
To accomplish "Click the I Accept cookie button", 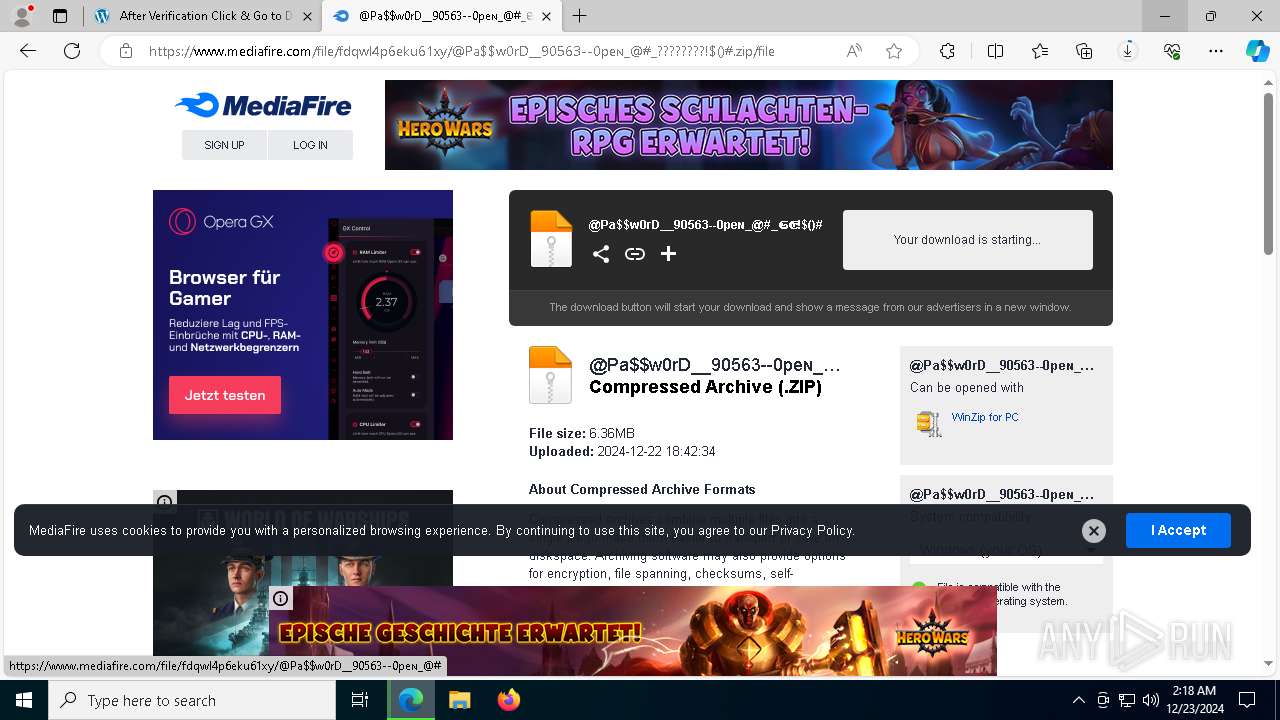I will (1178, 530).
